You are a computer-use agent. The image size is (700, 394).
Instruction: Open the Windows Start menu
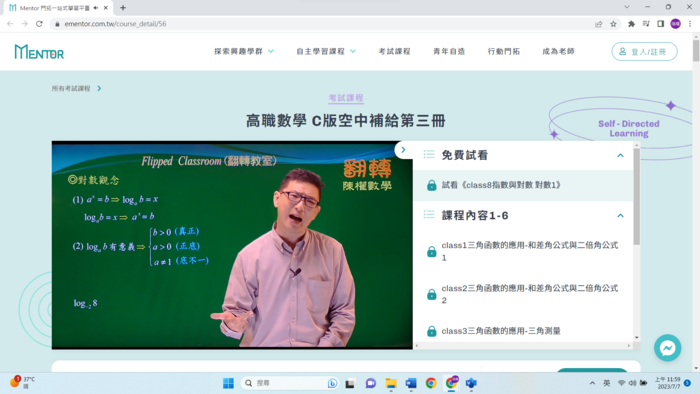pos(228,383)
